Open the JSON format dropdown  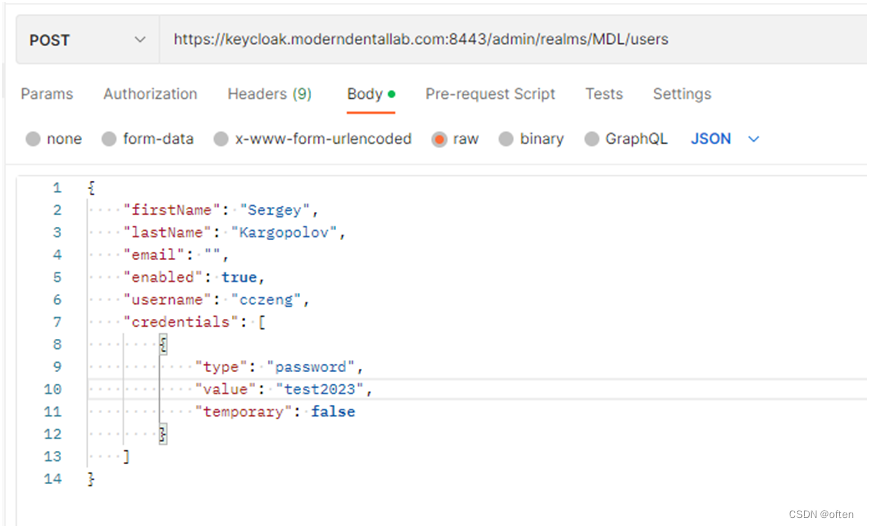724,139
